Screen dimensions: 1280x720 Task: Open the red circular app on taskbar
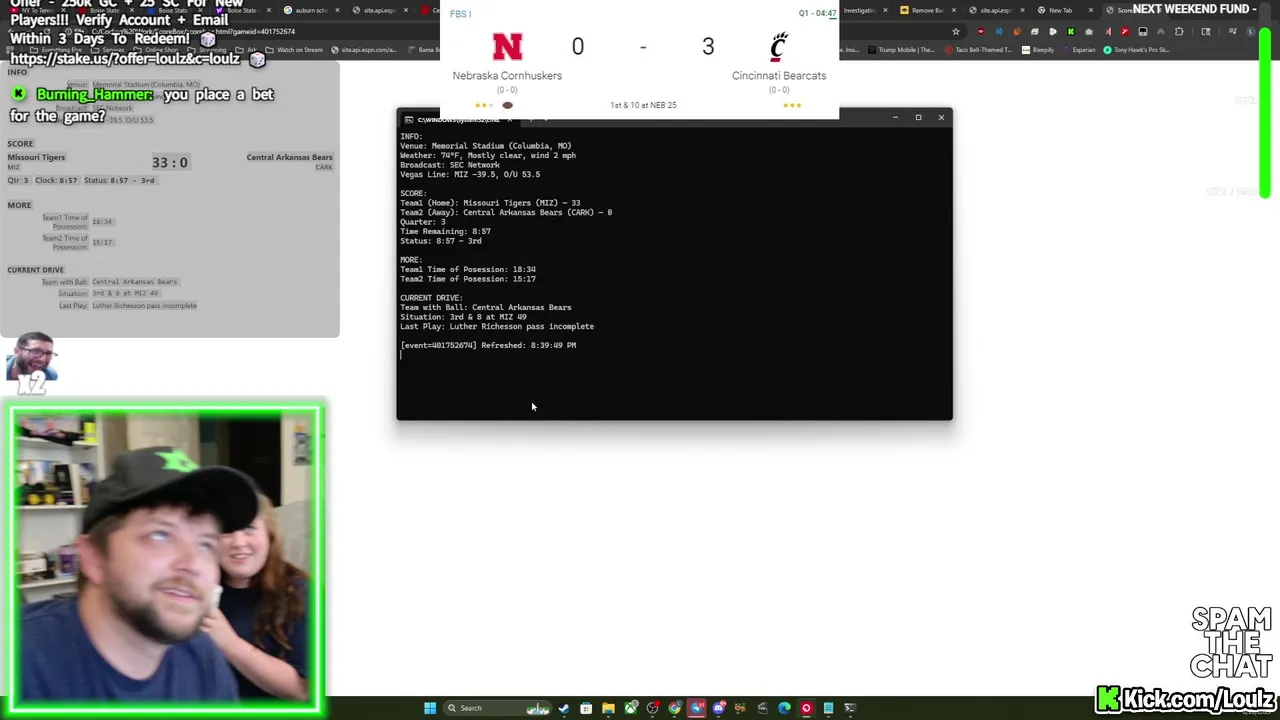click(806, 708)
